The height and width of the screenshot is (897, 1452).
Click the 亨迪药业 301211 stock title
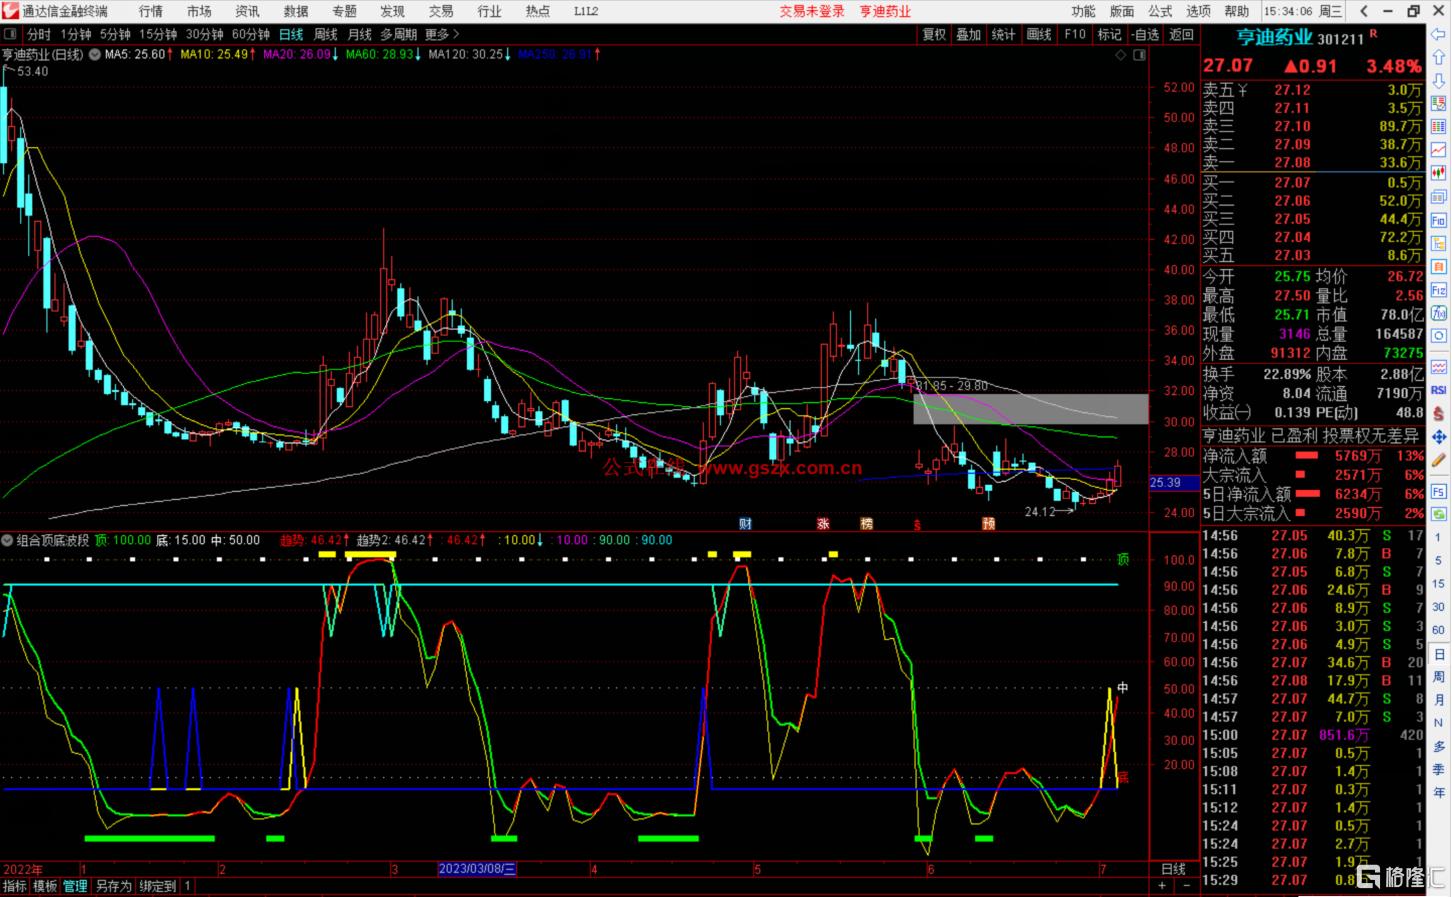[x=1300, y=38]
